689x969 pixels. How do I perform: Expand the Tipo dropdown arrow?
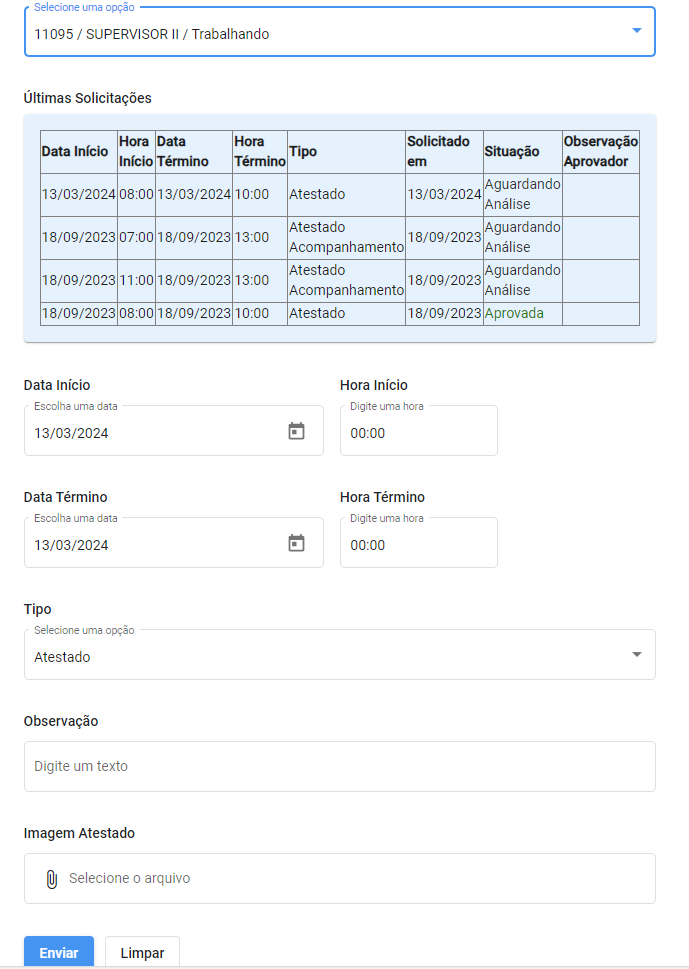pos(636,654)
